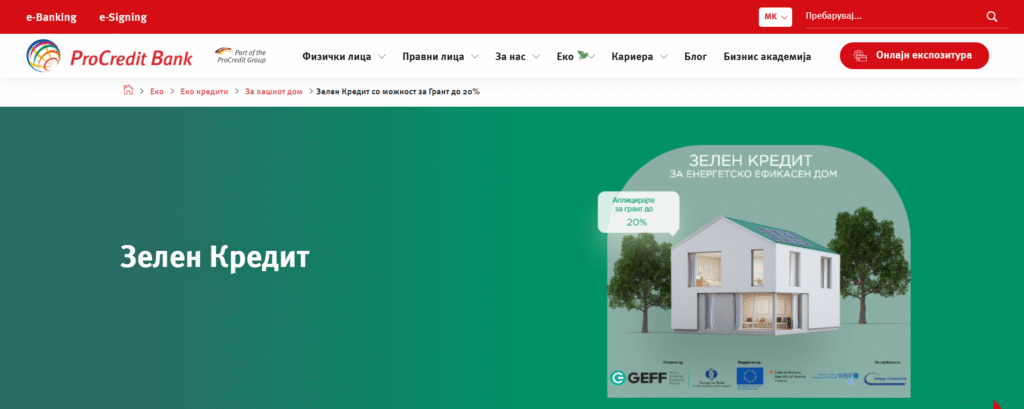Open the MK language dropdown
Viewport: 1024px width, 409px height.
click(776, 17)
